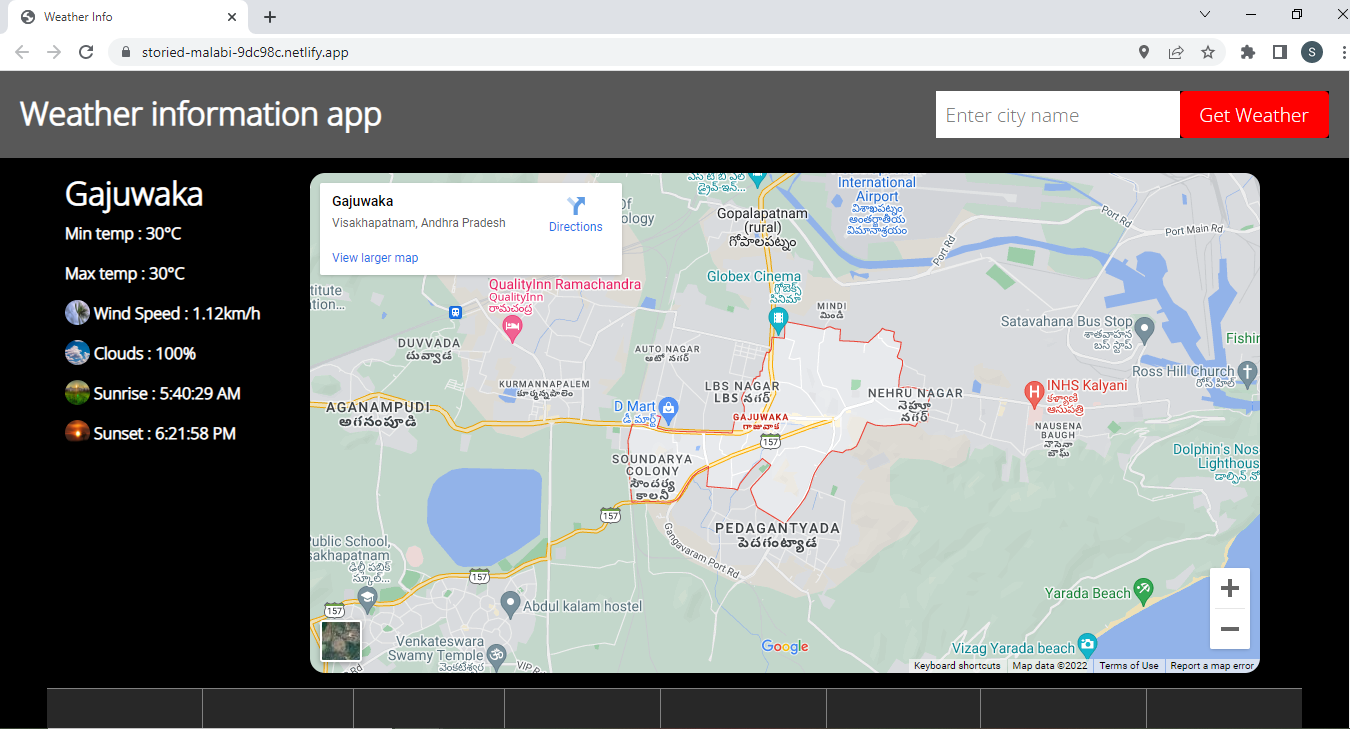Select the Weather Info tab
This screenshot has height=729, width=1350.
click(128, 17)
